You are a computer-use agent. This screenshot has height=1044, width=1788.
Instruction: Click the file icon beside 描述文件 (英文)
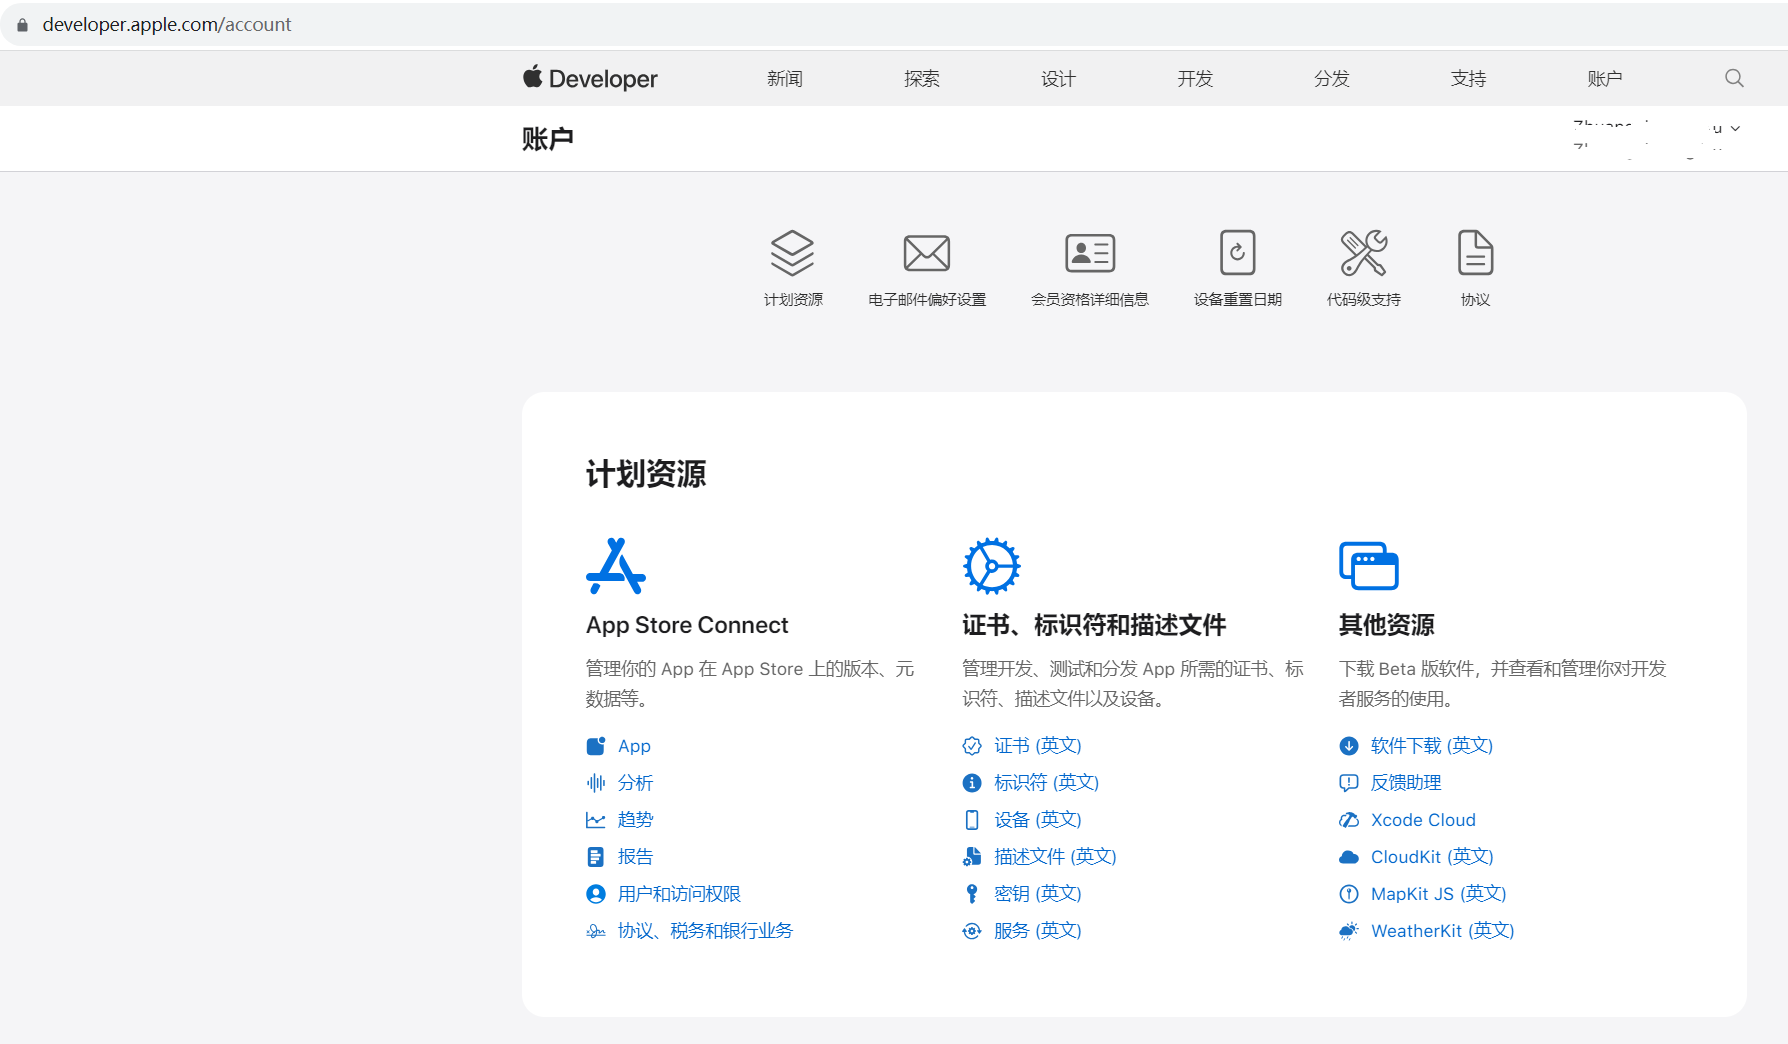(972, 857)
